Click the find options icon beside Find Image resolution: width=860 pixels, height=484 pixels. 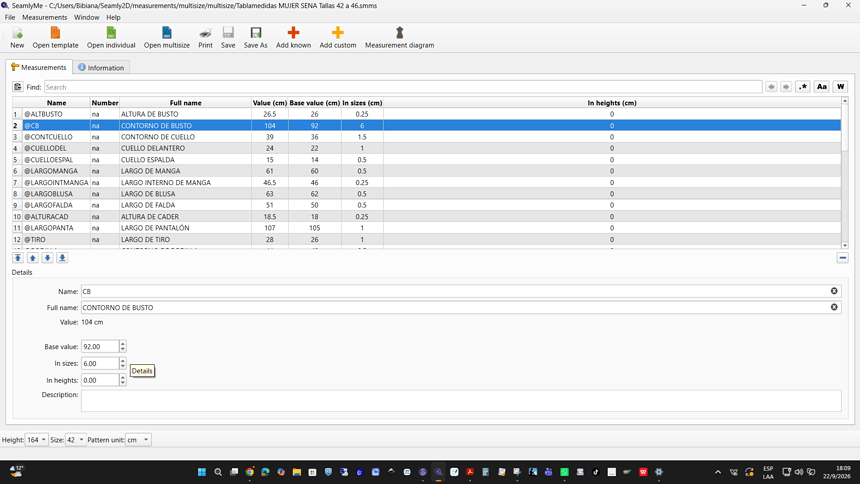tap(18, 87)
